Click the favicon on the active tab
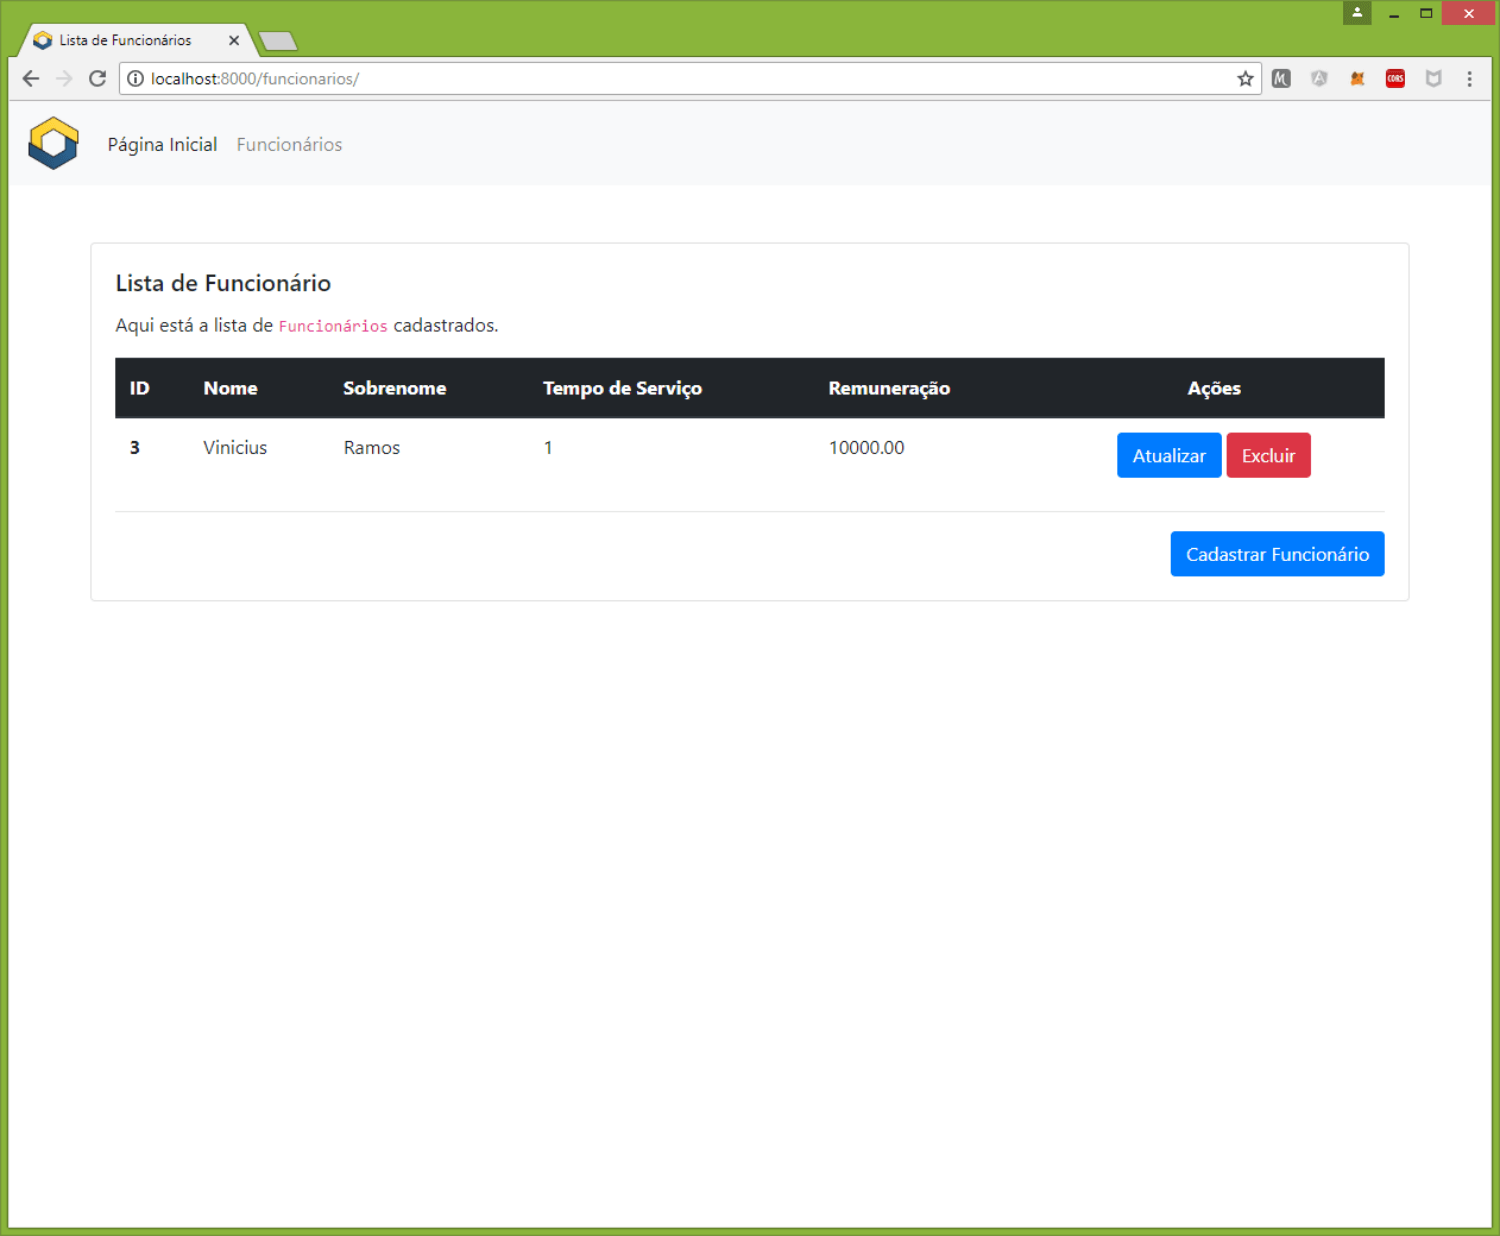 click(42, 40)
